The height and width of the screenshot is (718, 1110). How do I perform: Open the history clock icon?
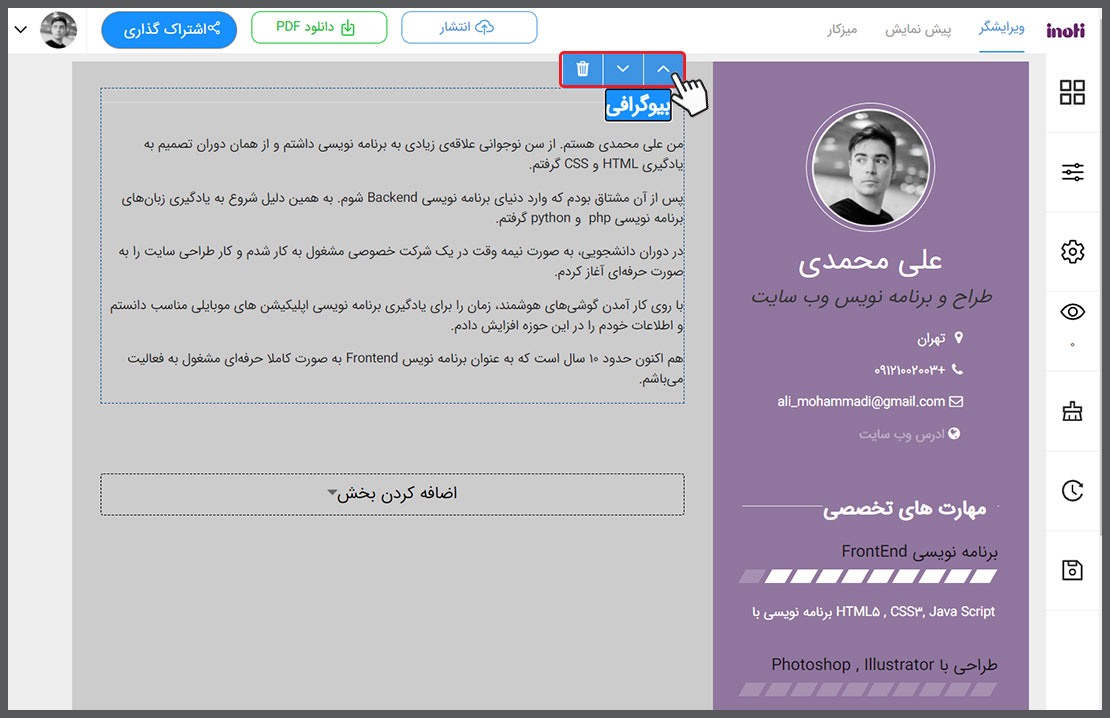[x=1072, y=490]
